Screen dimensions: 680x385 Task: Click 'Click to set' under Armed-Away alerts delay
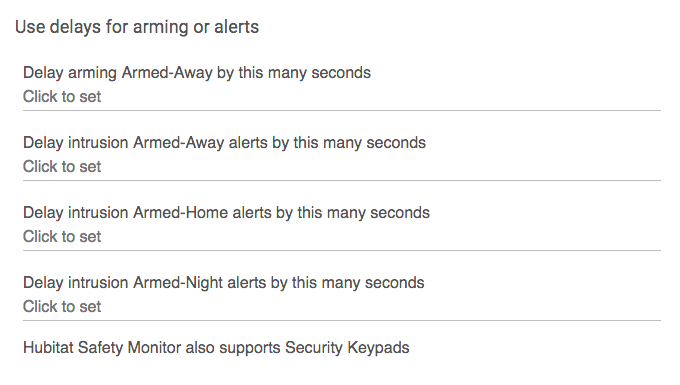point(62,166)
